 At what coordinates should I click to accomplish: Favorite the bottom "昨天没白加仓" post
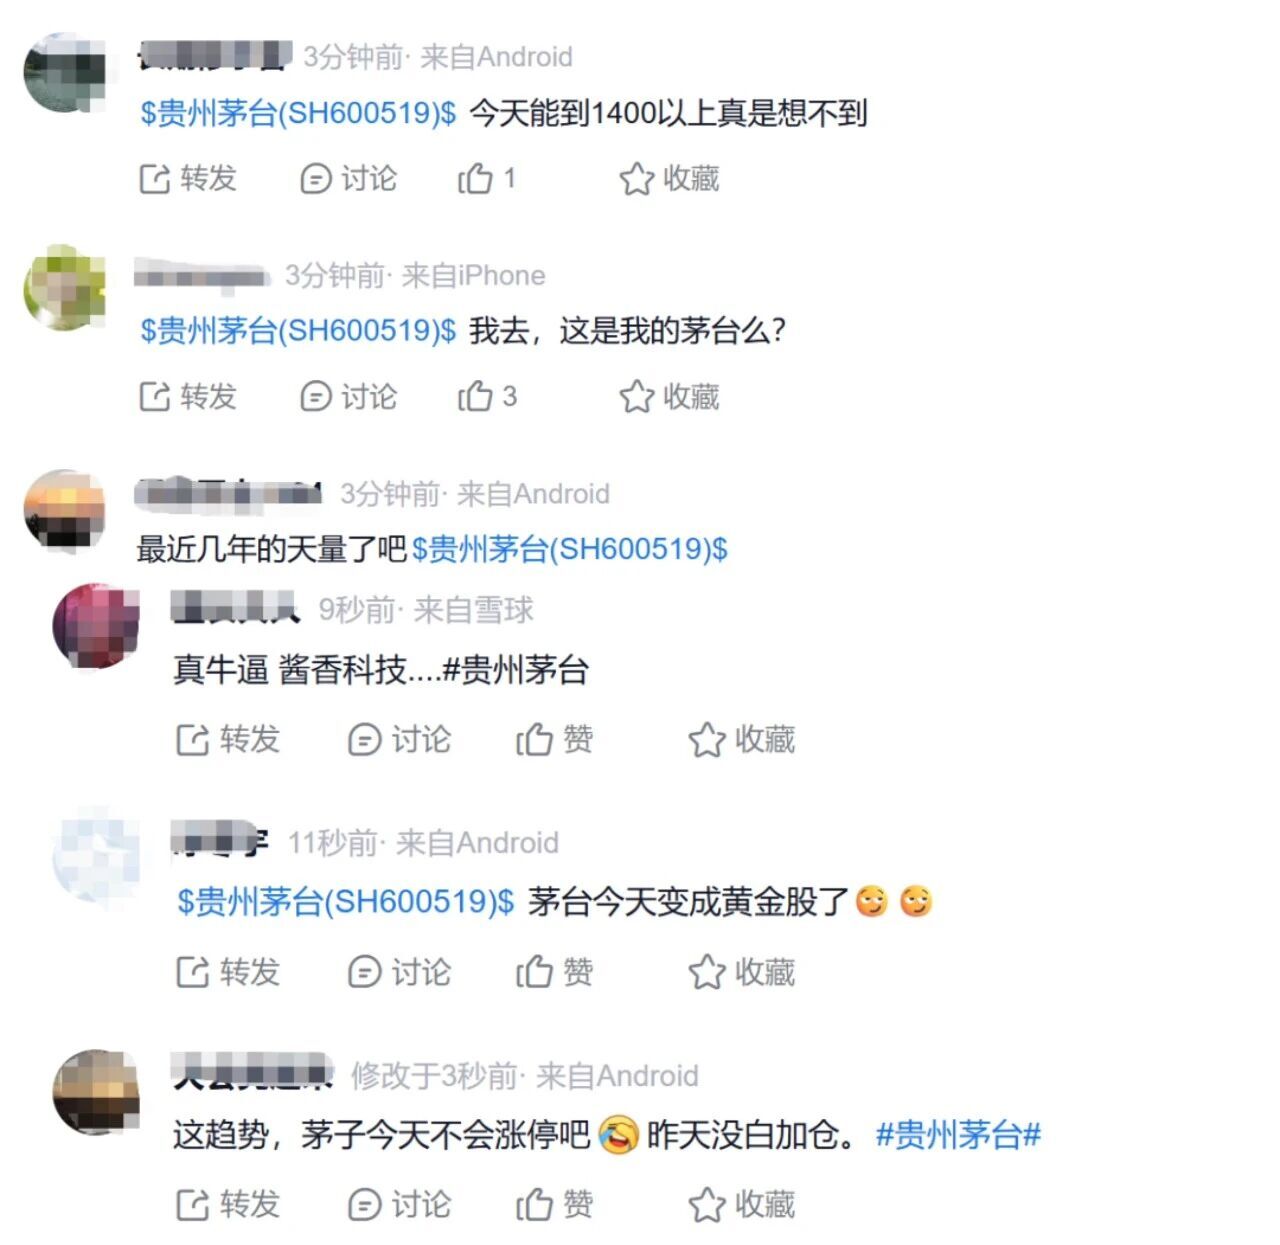[x=741, y=1205]
